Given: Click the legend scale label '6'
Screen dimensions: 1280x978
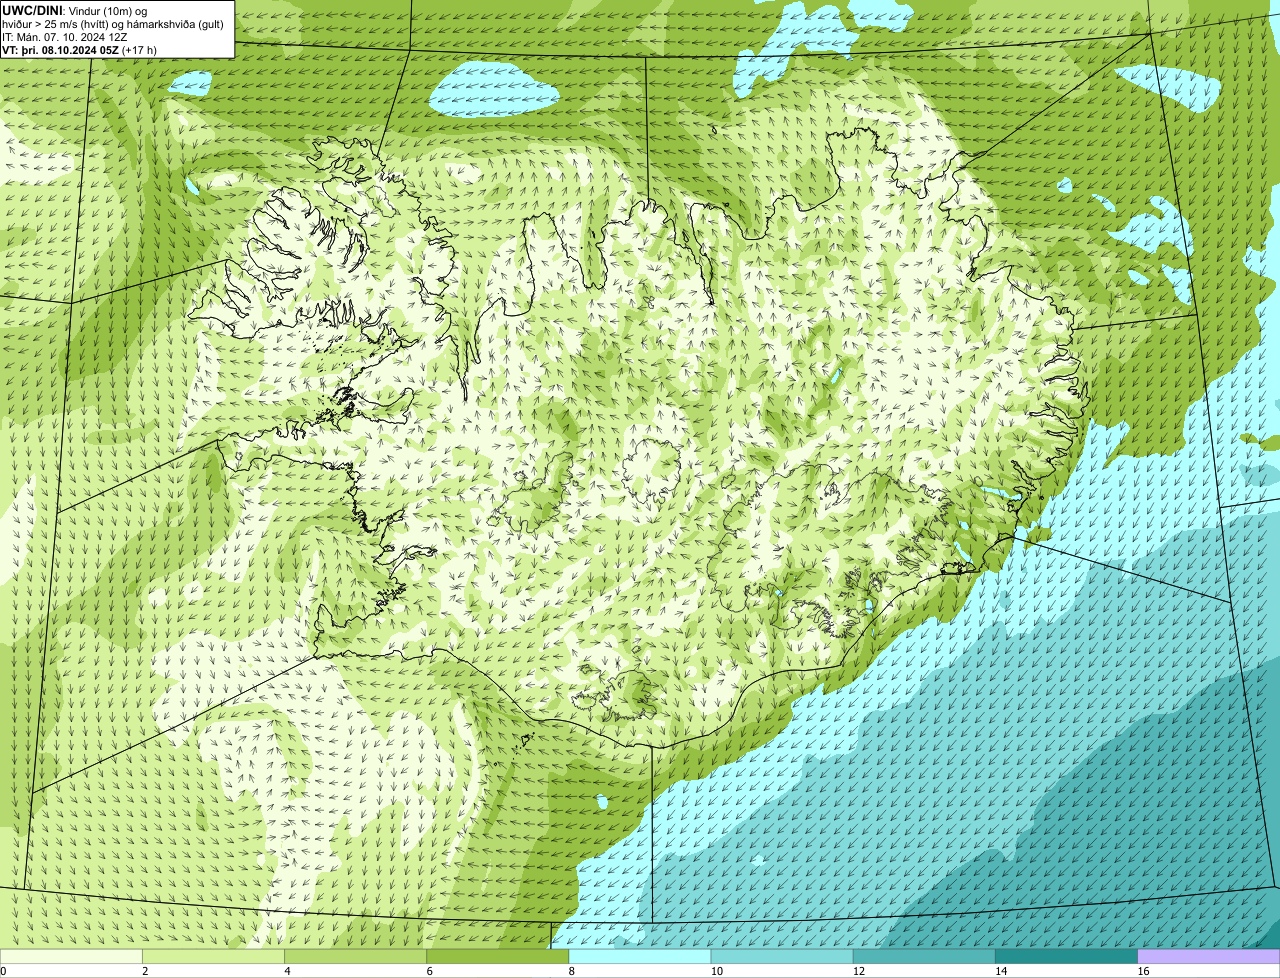Looking at the screenshot, I should [x=429, y=971].
